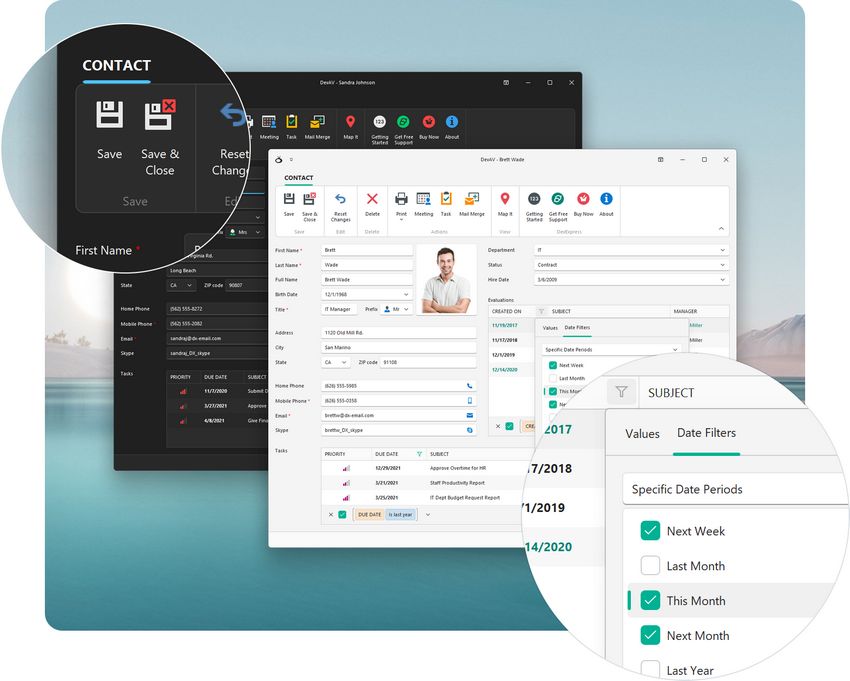Create a Meeting using the ribbon icon
Screen dimensions: 850x681
(x=423, y=200)
